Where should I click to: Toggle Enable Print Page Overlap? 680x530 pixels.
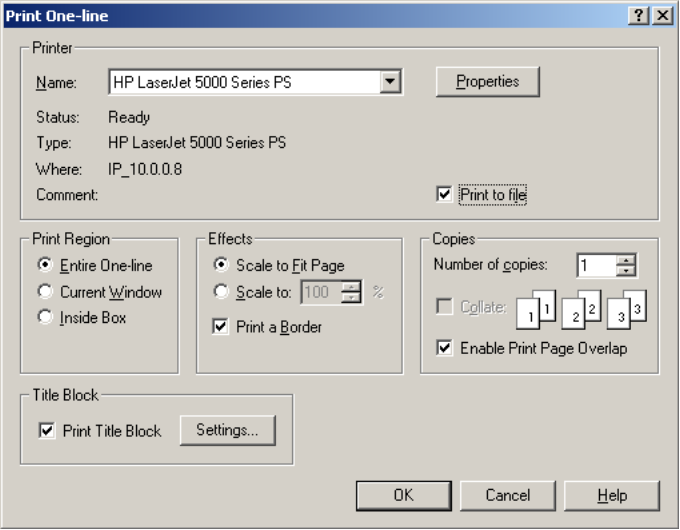click(444, 348)
